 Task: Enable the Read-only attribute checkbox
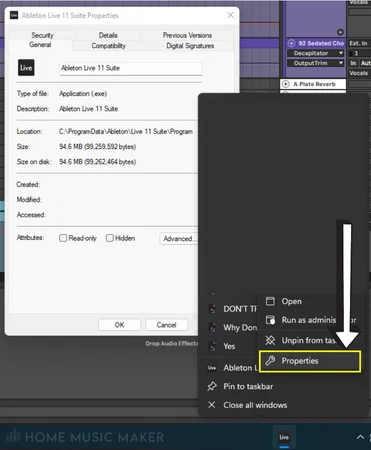63,238
